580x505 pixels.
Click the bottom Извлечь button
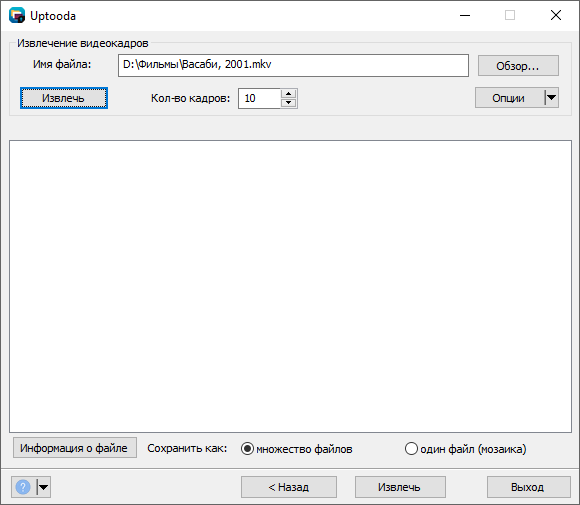point(400,487)
